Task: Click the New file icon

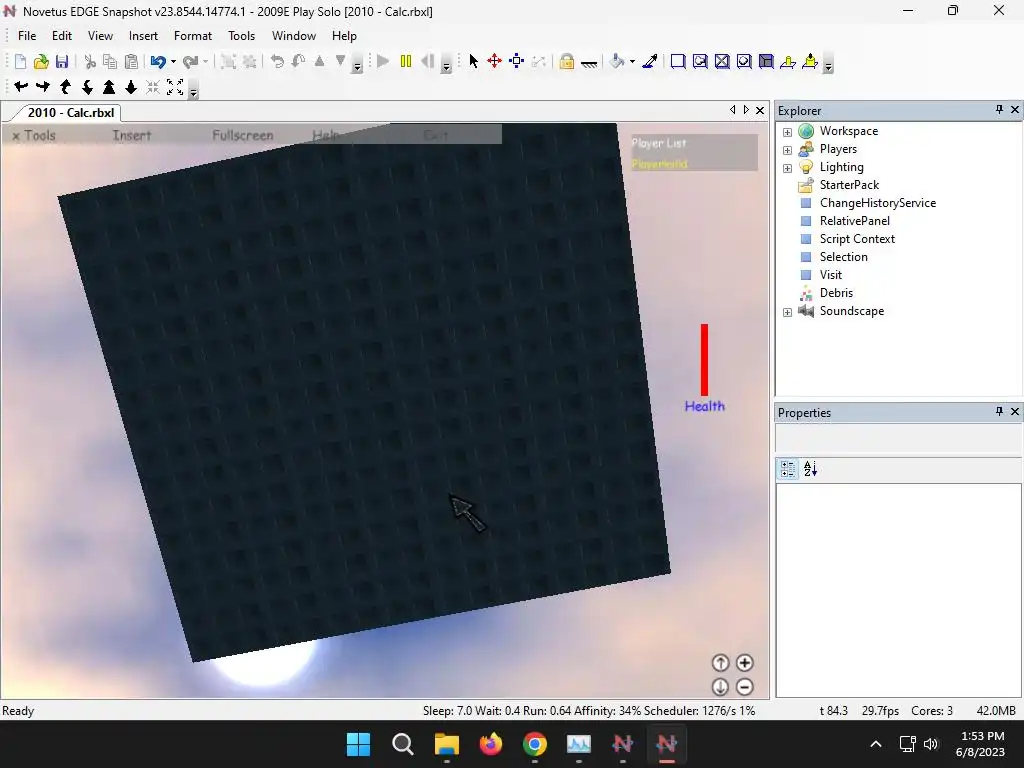Action: (20, 61)
